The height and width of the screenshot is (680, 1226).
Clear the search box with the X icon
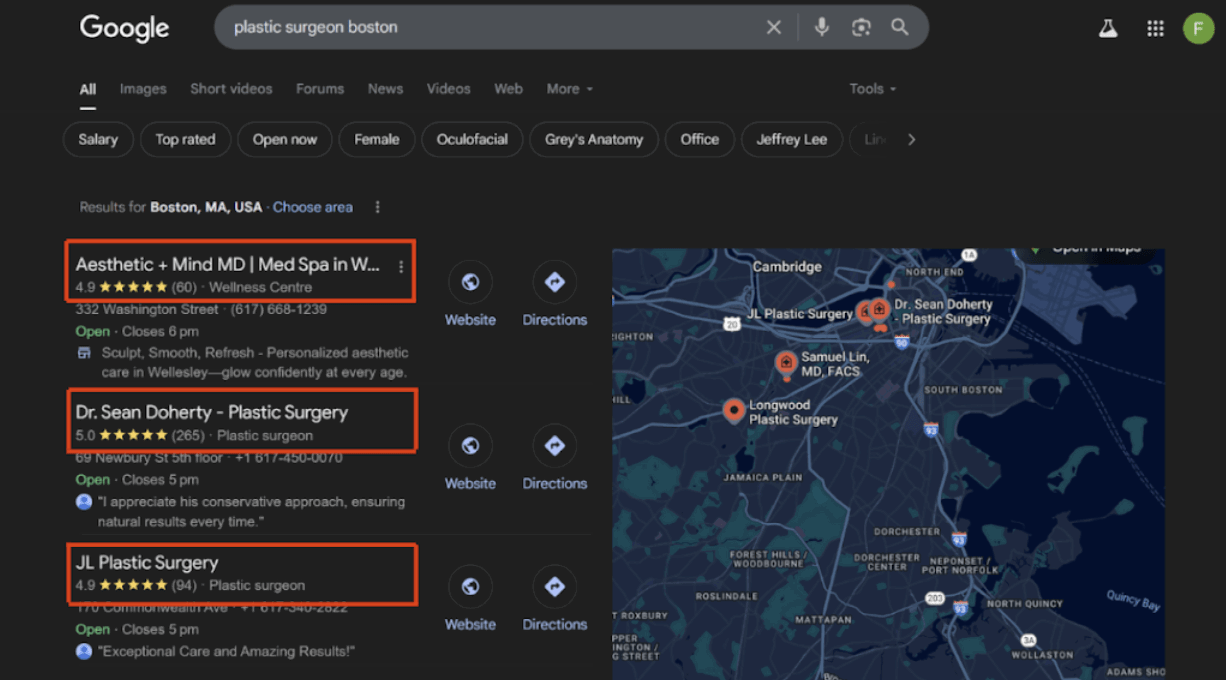[x=774, y=28]
